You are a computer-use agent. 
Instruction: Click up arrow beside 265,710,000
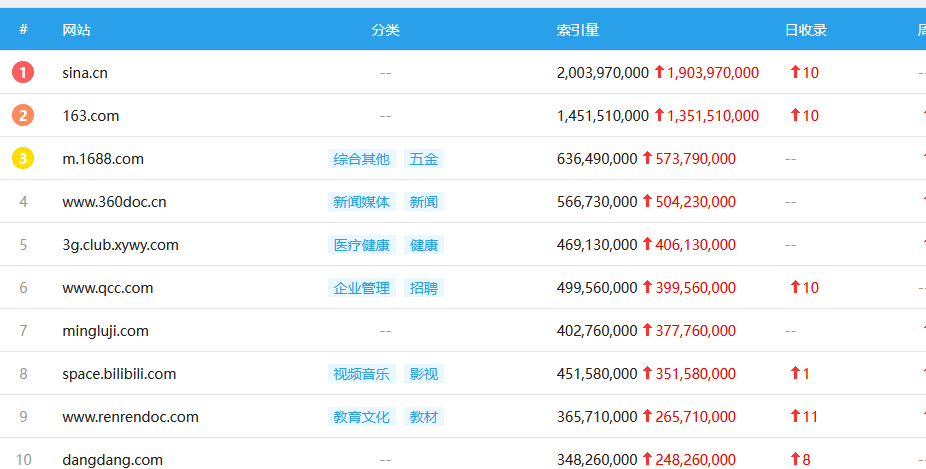click(647, 416)
